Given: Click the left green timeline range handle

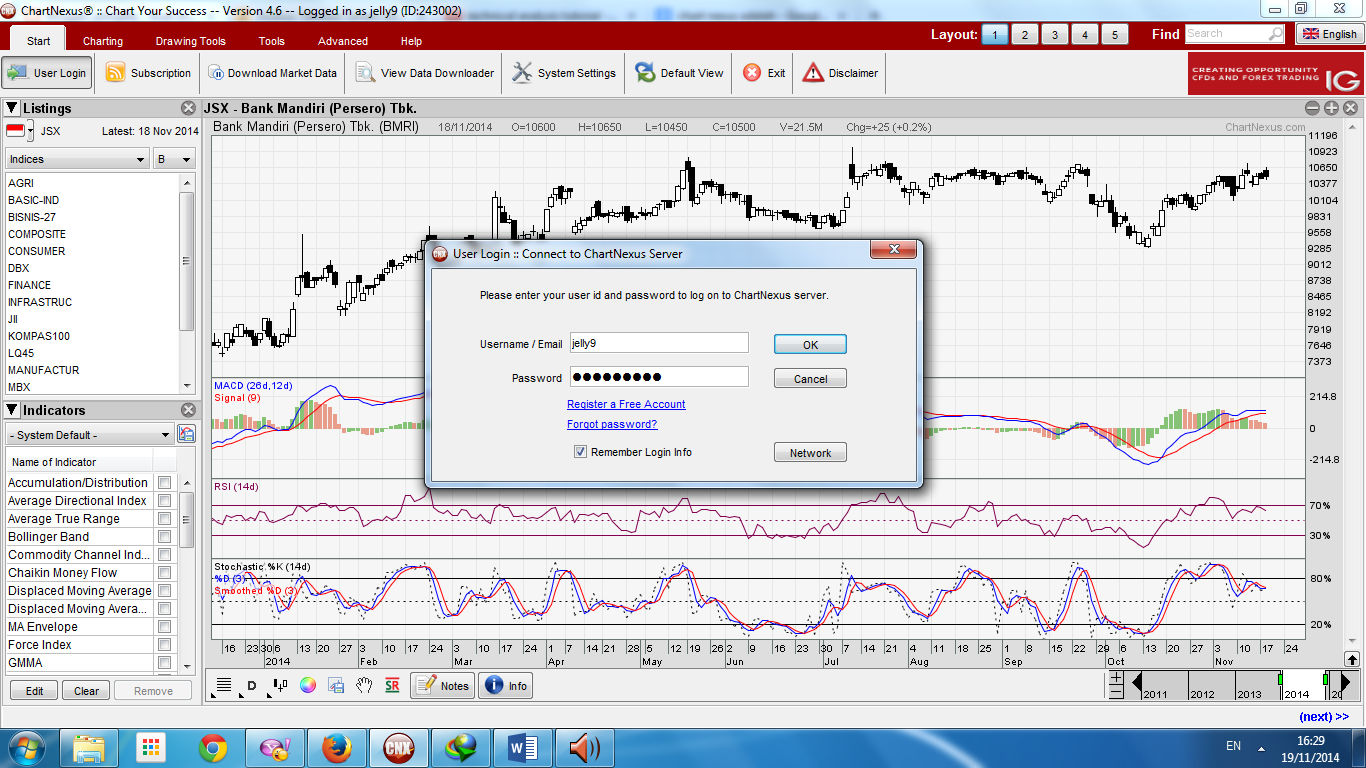Looking at the screenshot, I should pos(1280,680).
